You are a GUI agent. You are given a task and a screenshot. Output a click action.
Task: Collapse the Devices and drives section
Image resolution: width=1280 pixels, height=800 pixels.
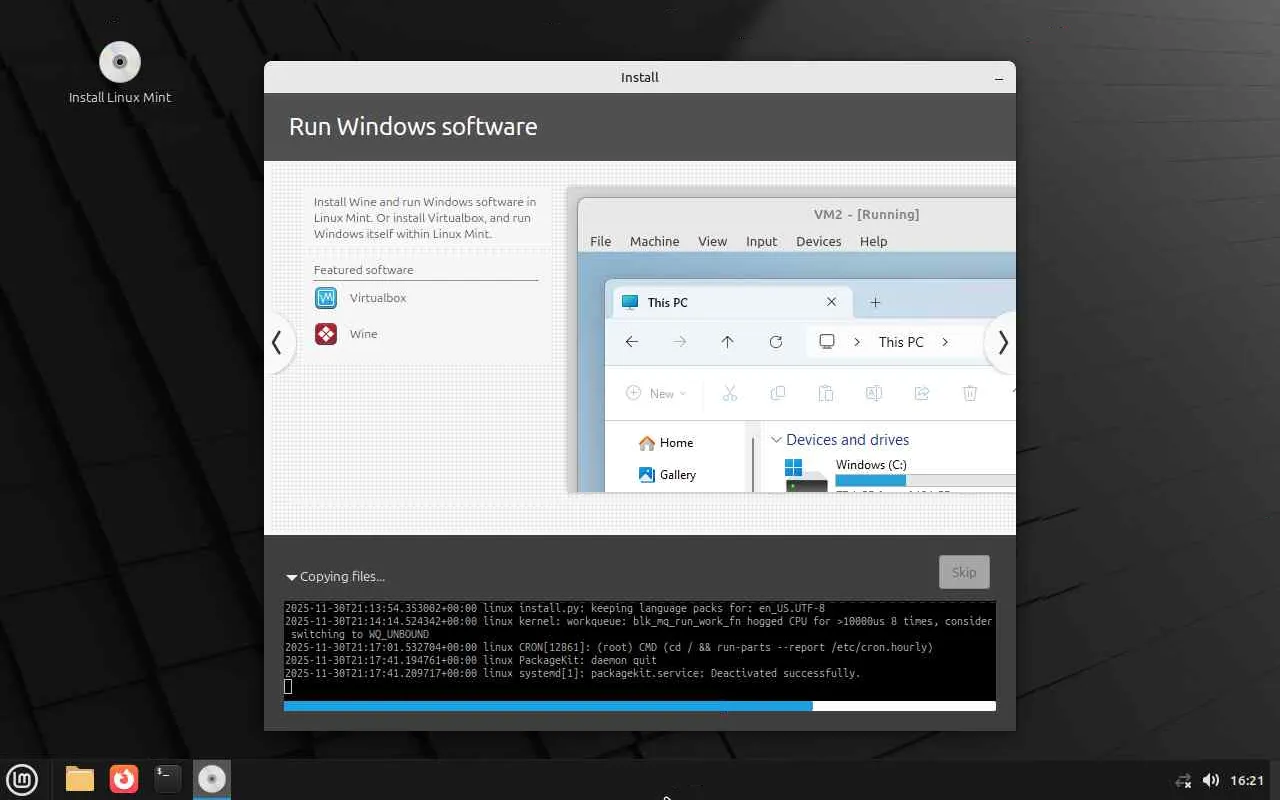pos(776,440)
